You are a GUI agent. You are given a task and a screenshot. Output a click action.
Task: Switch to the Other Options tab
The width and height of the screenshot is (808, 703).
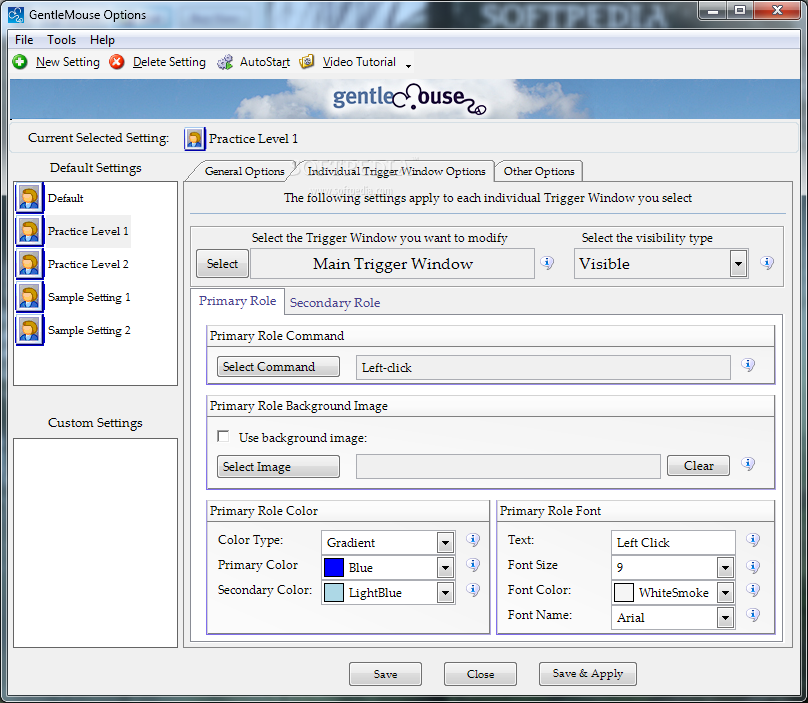pos(538,171)
